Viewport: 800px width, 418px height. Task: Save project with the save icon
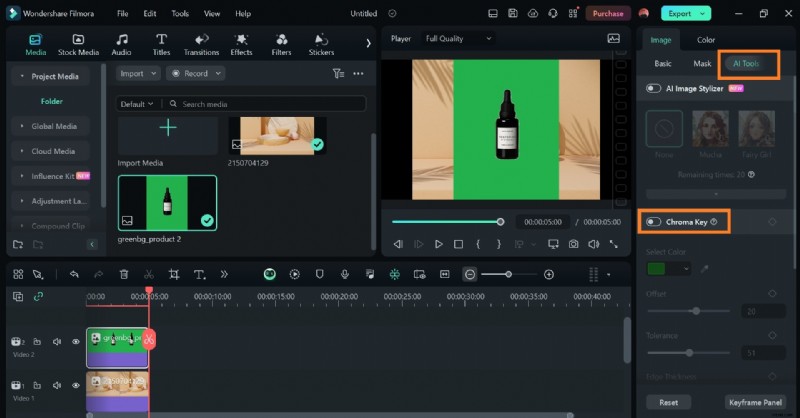coord(513,14)
